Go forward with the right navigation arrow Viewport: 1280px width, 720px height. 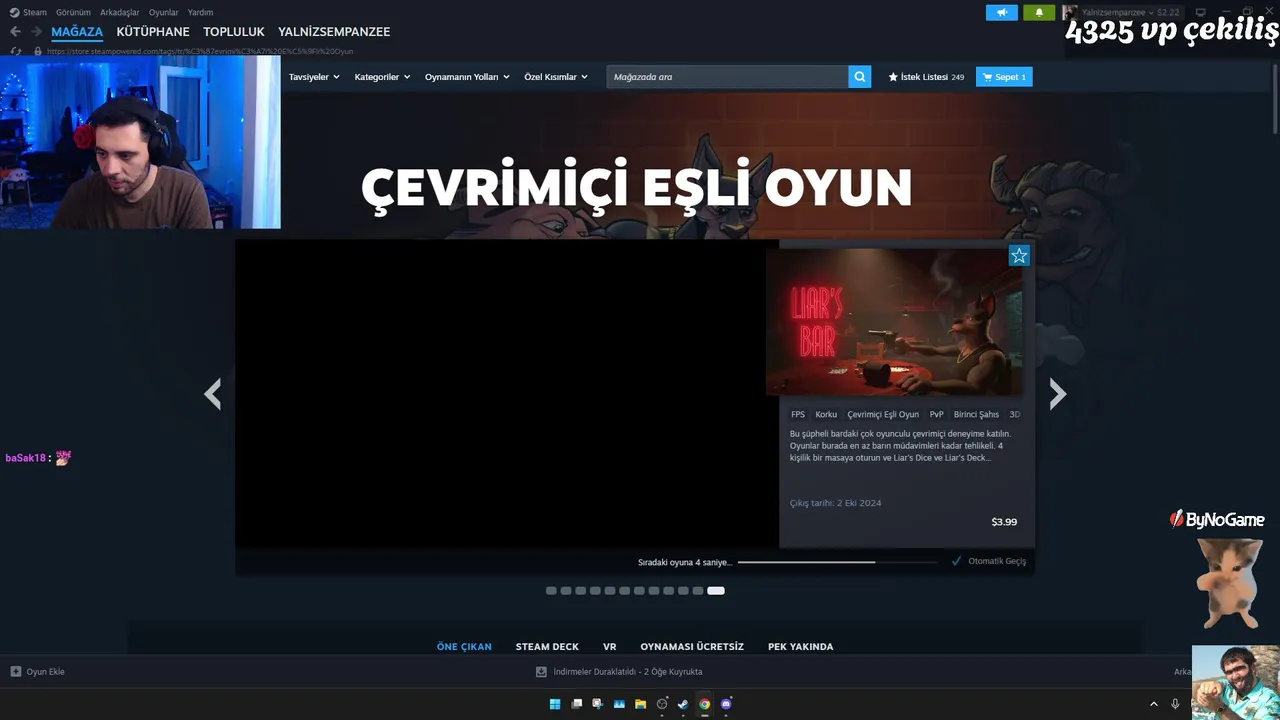36,32
